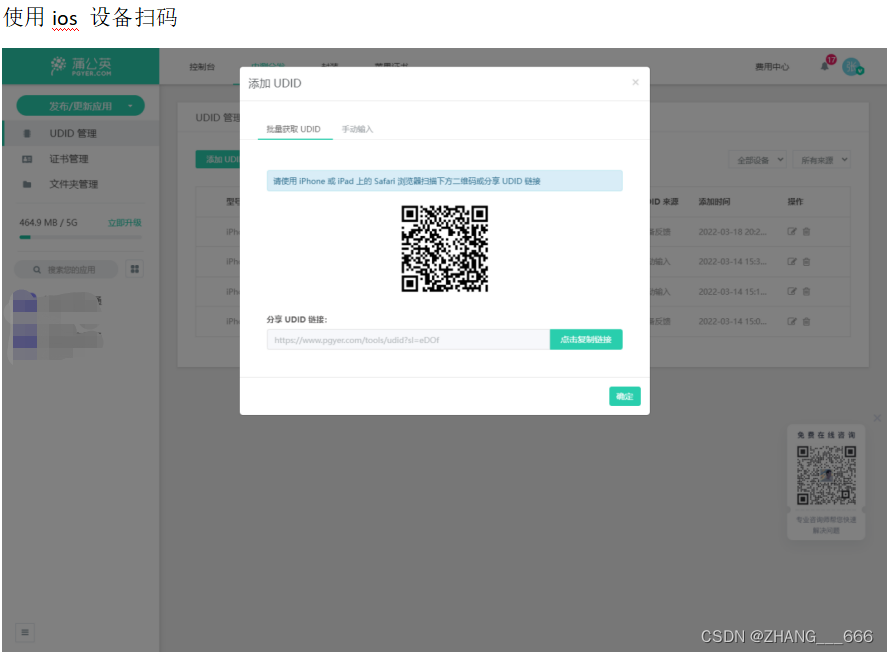Click the 操作 column header
Screen dimensions: 889x655
pos(795,201)
